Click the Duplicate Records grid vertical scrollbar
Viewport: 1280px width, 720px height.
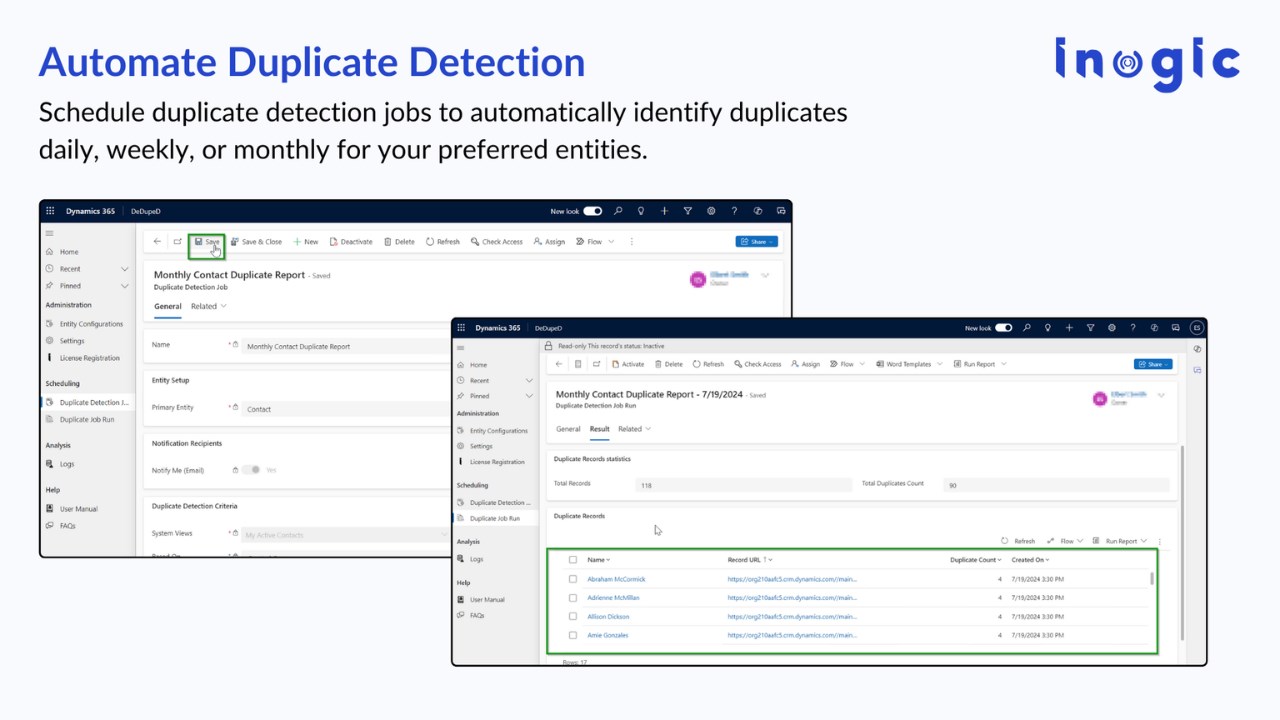coord(1152,578)
